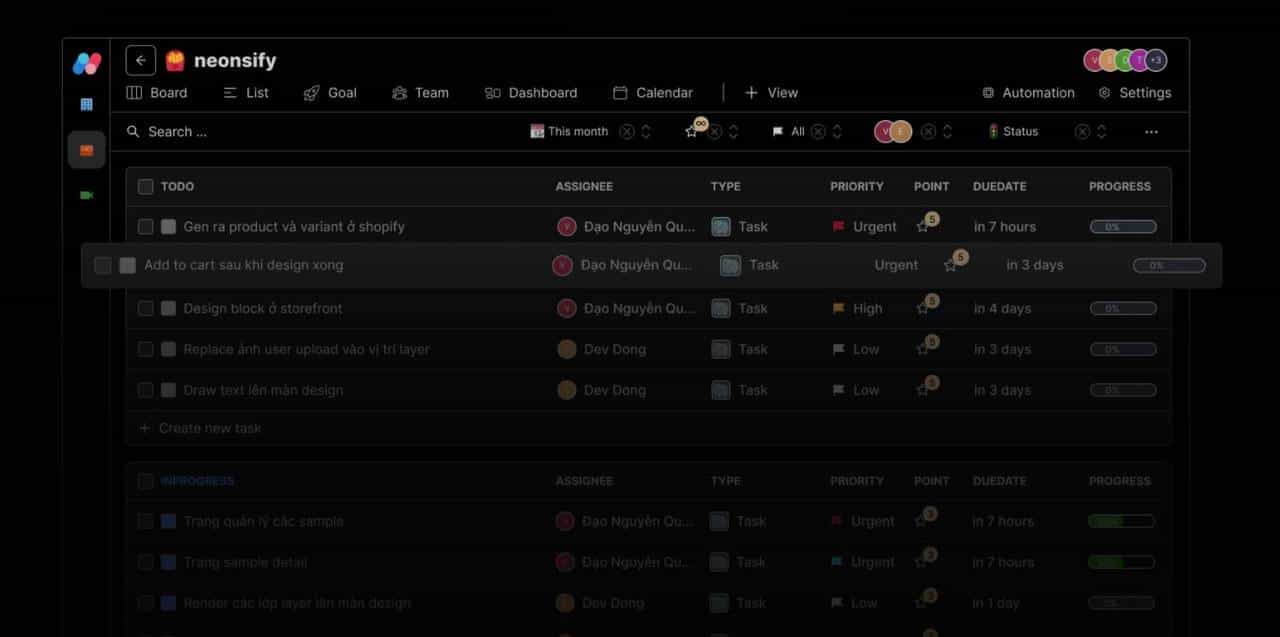1280x637 pixels.
Task: Clear the Status filter
Action: (x=1082, y=131)
